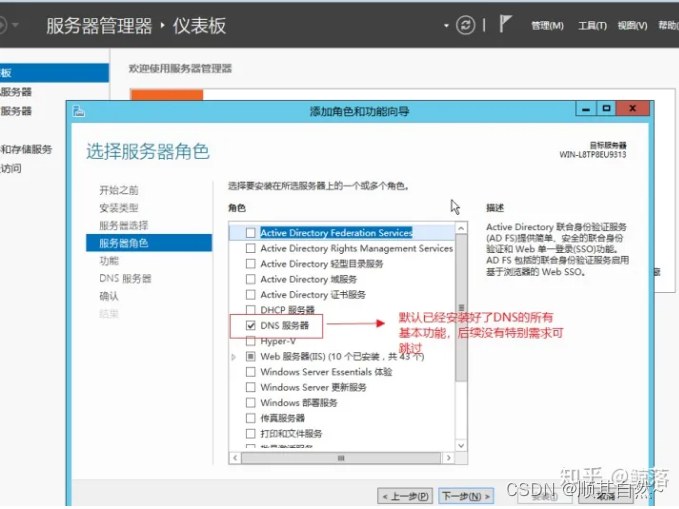This screenshot has width=679, height=509.
Task: Click the horizontal scrollbar thumb of roles list
Action: click(341, 458)
